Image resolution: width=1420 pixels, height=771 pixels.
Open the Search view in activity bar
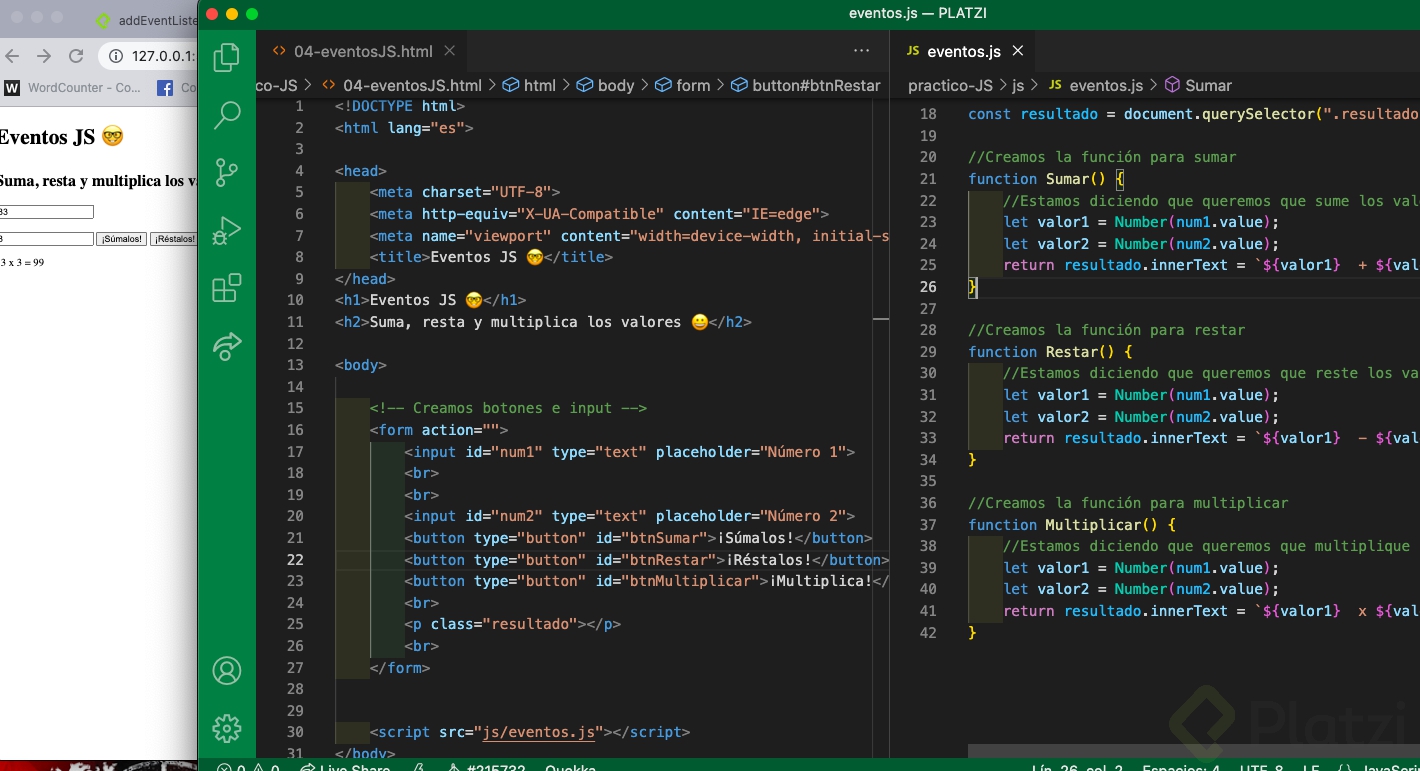[x=227, y=115]
